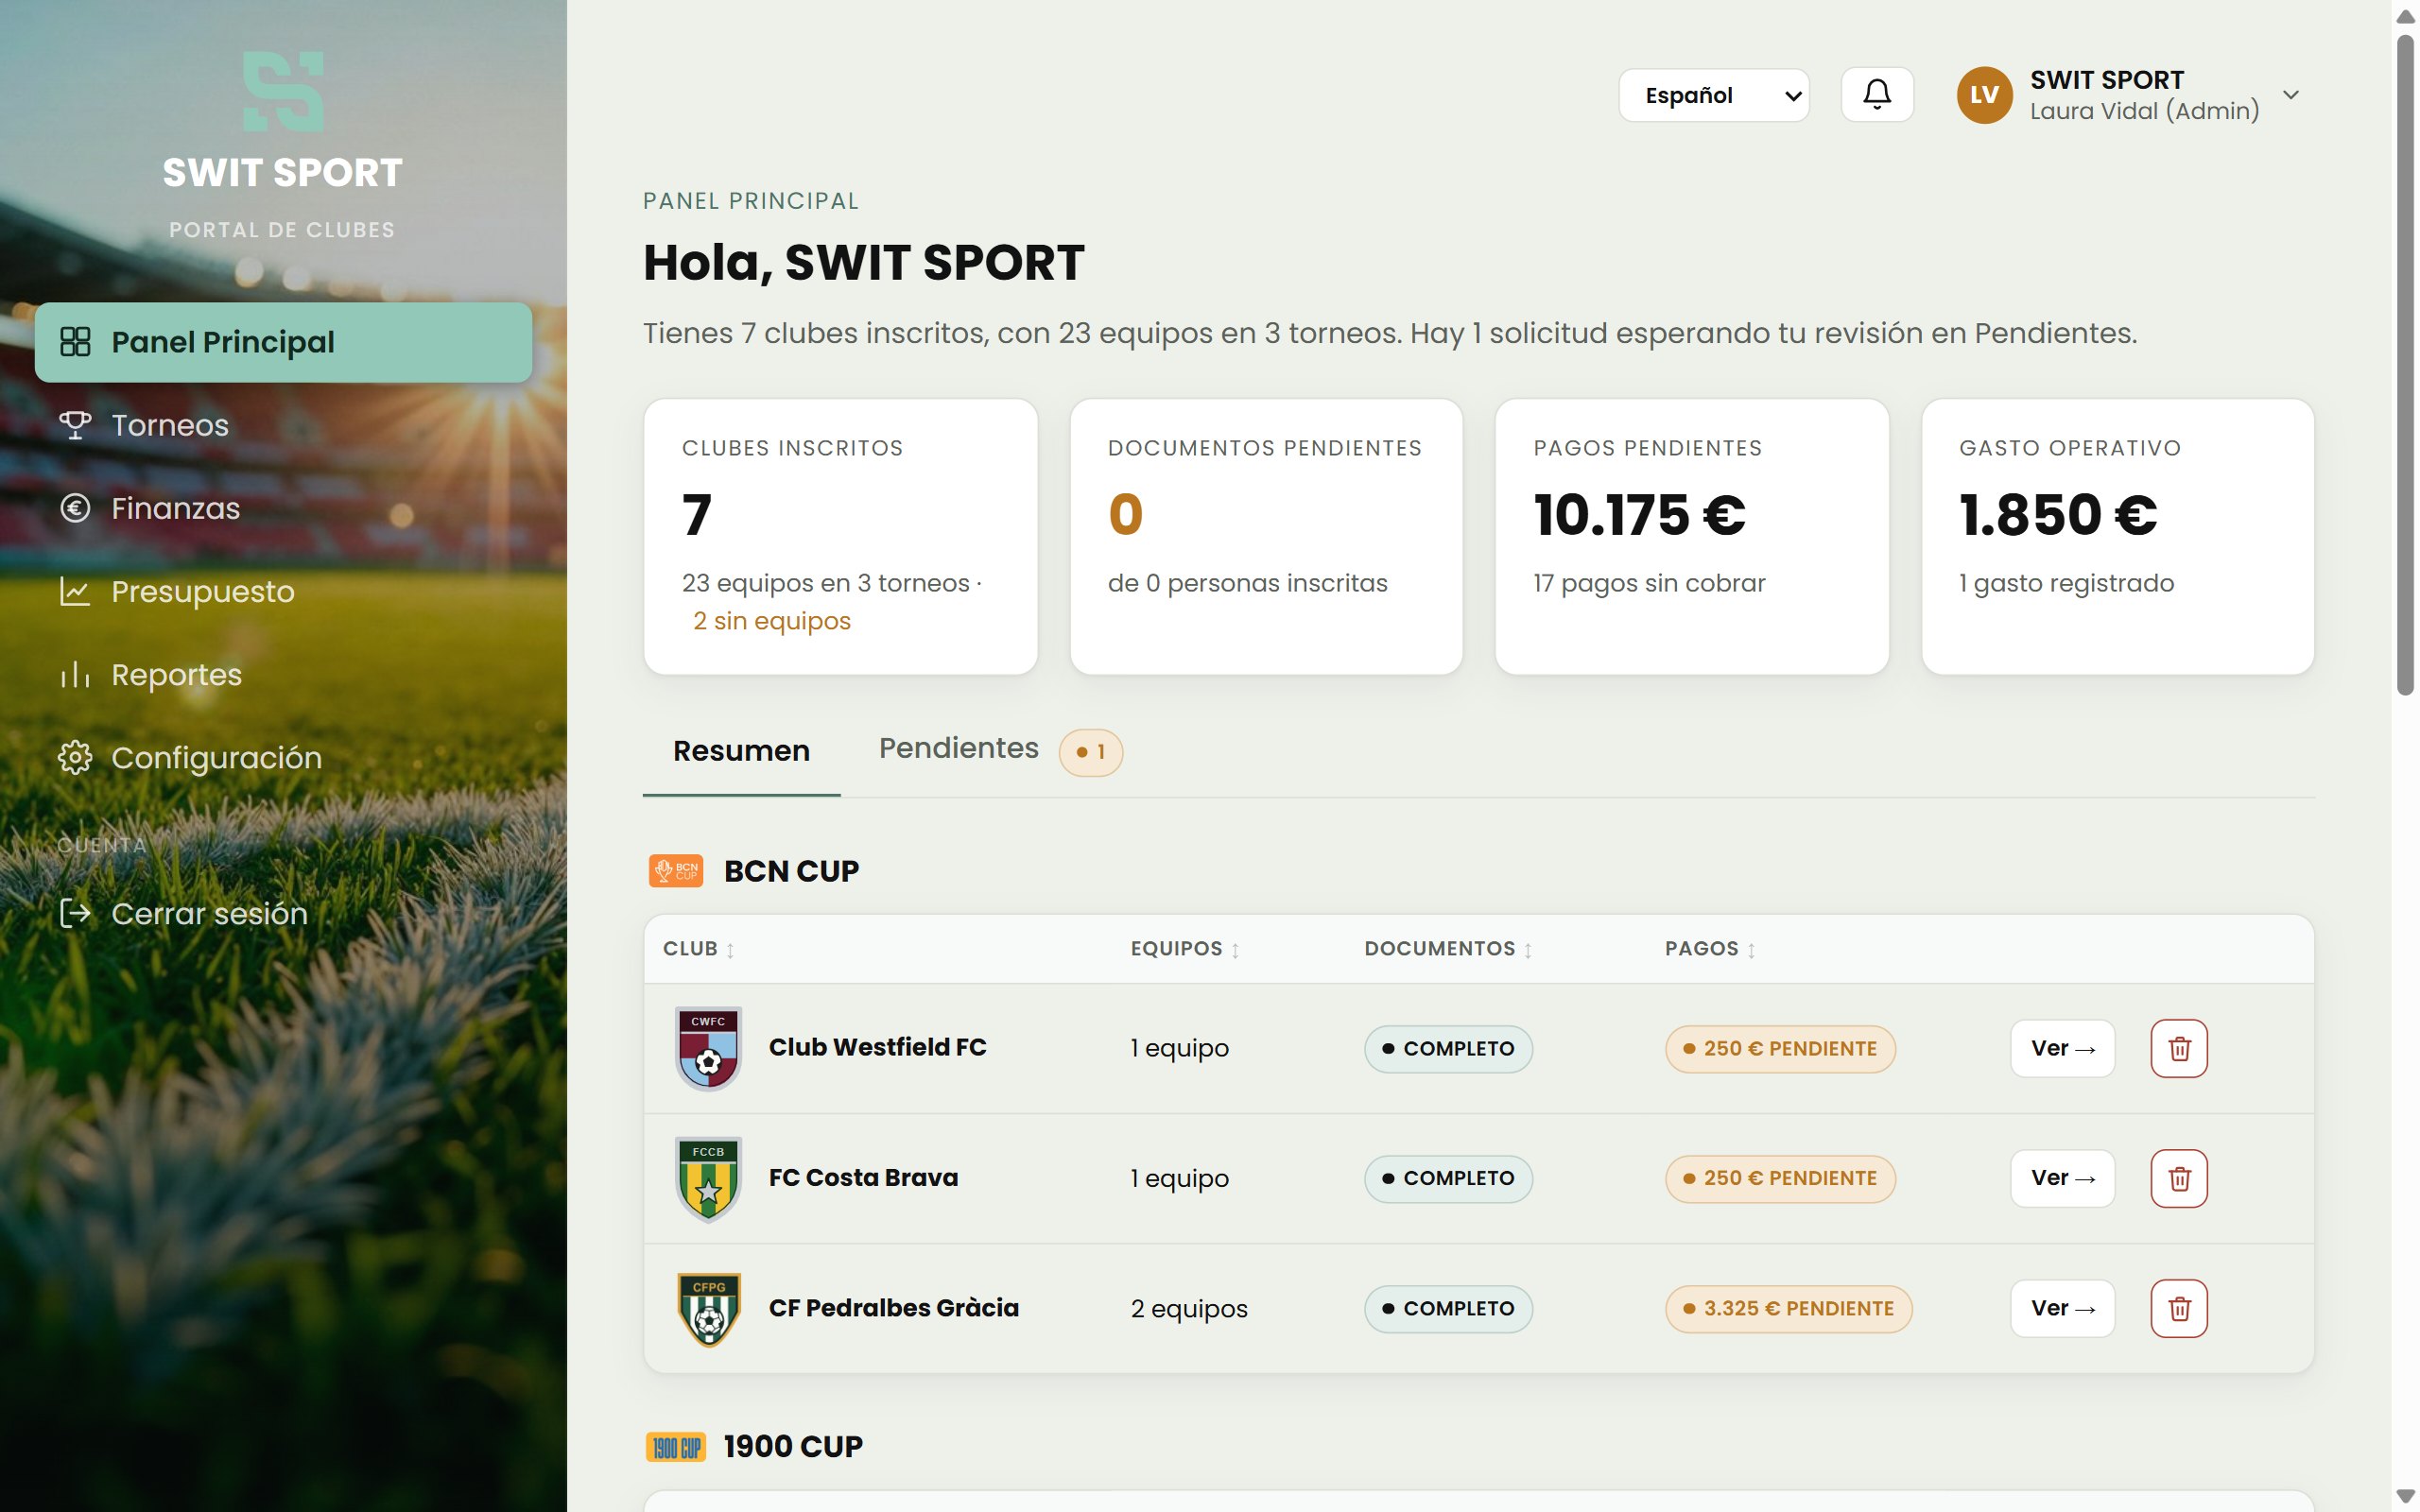Delete Club Westfield FC with trash icon
Screen dimensions: 2420x1512
click(x=2179, y=1048)
